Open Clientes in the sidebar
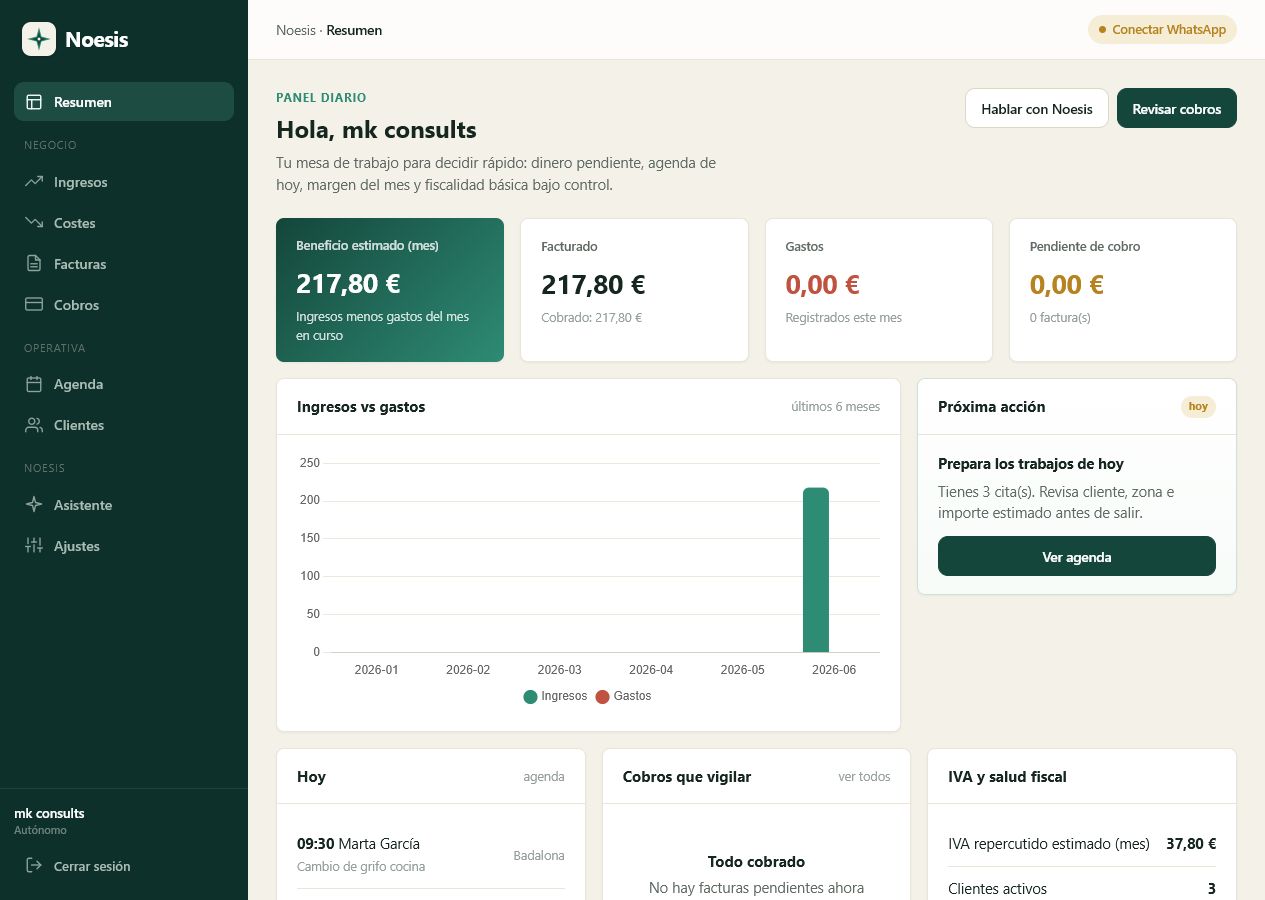This screenshot has height=900, width=1265. [x=124, y=425]
